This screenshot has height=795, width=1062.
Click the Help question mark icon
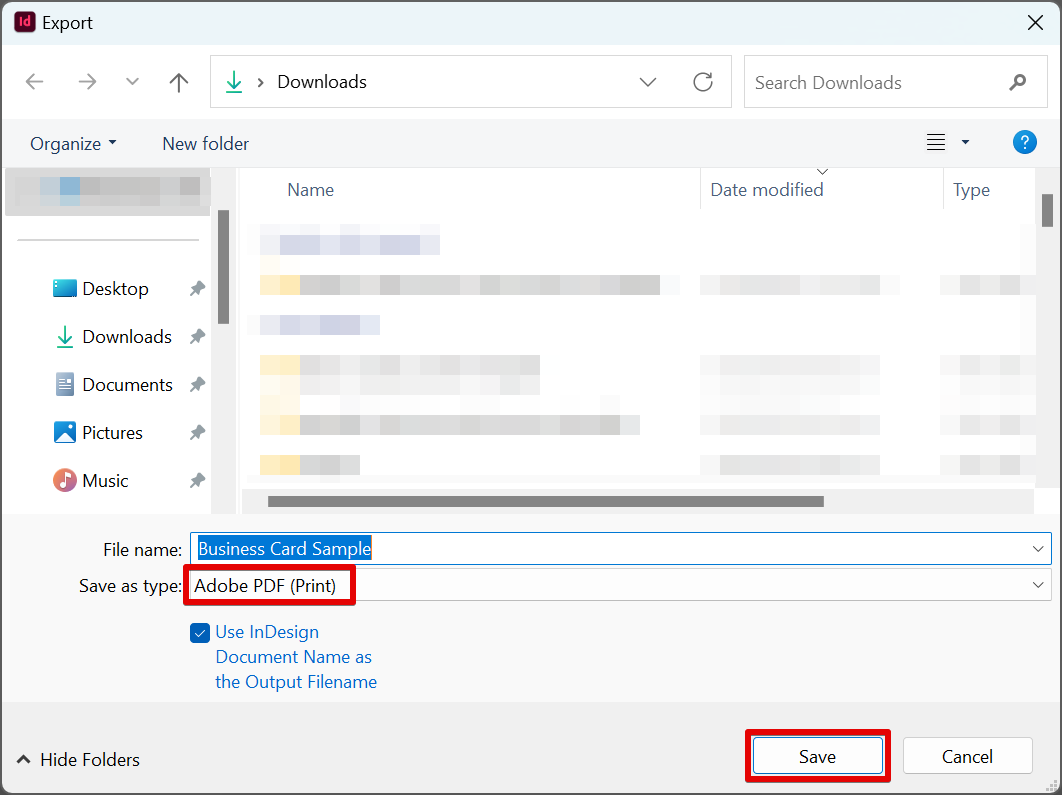tap(1024, 142)
